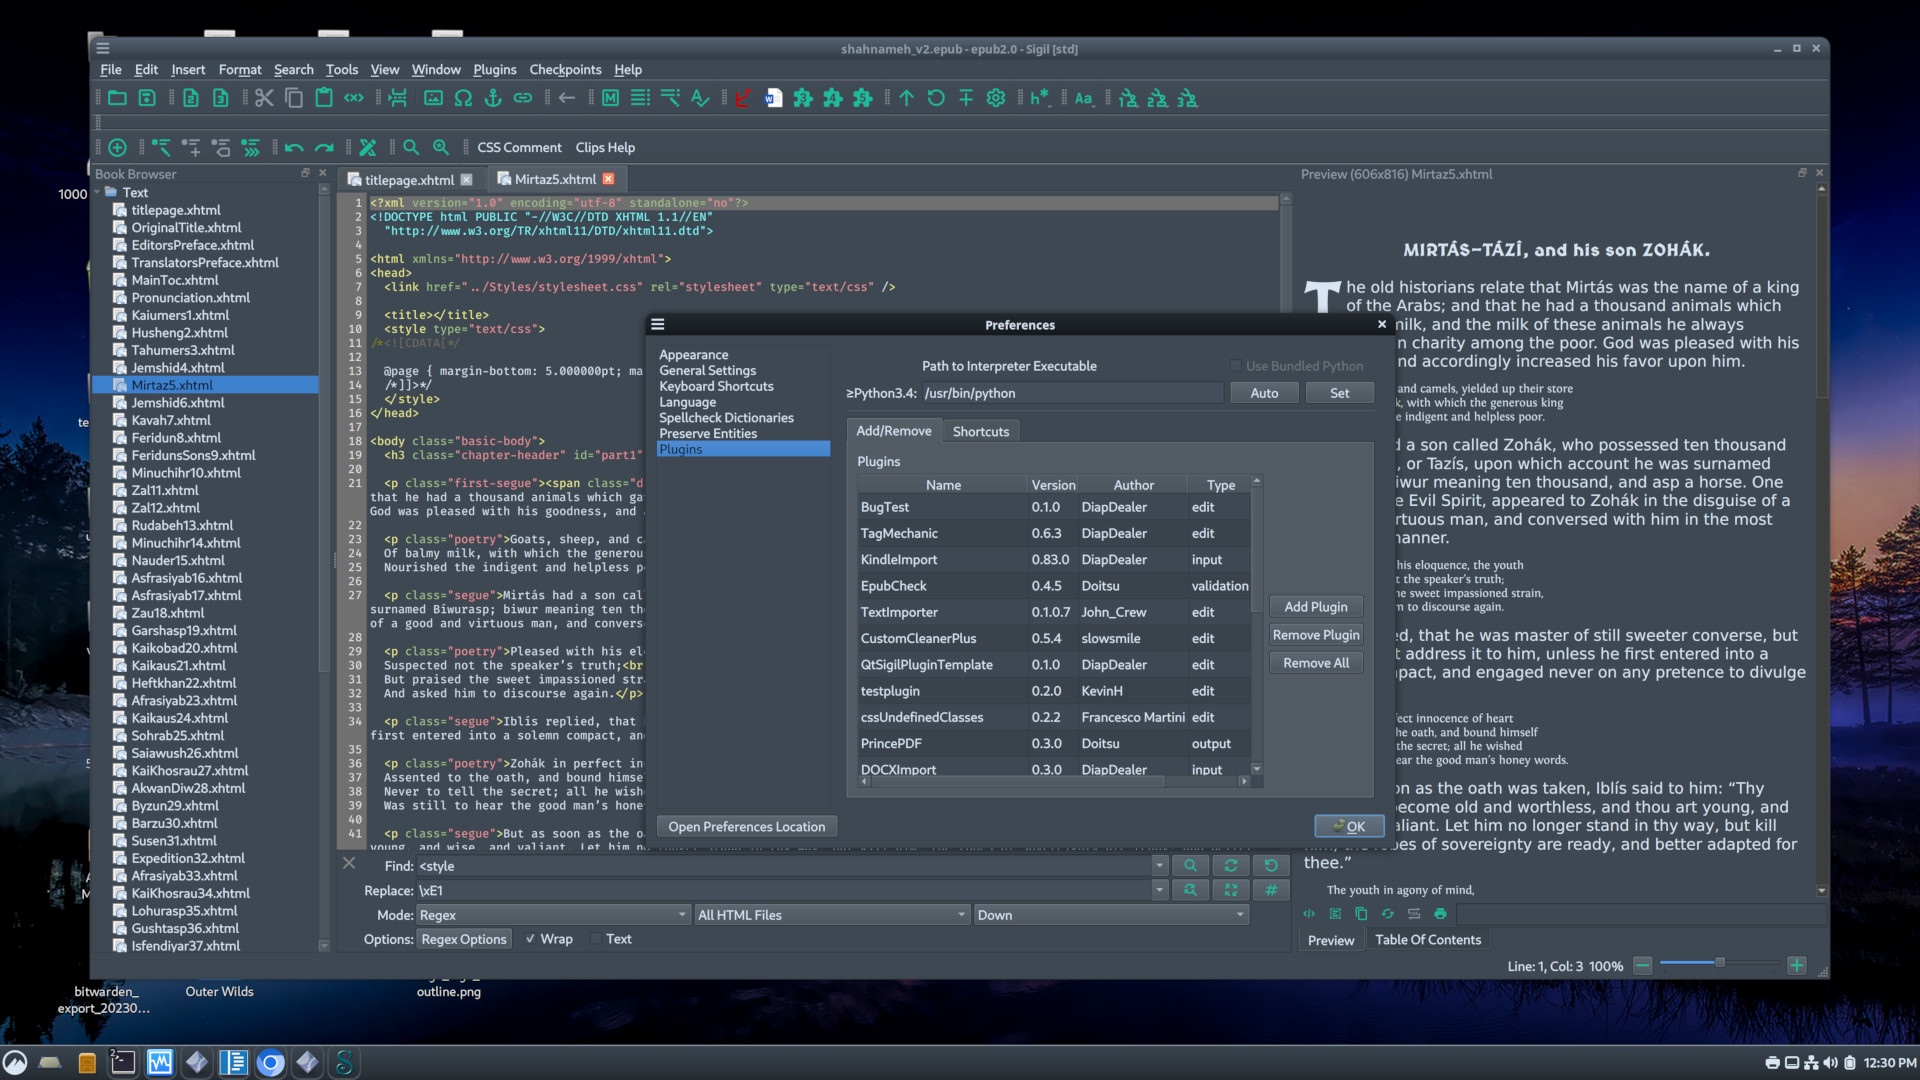Screen dimensions: 1920x1080
Task: Click the Insert ID anchor icon
Action: point(493,98)
